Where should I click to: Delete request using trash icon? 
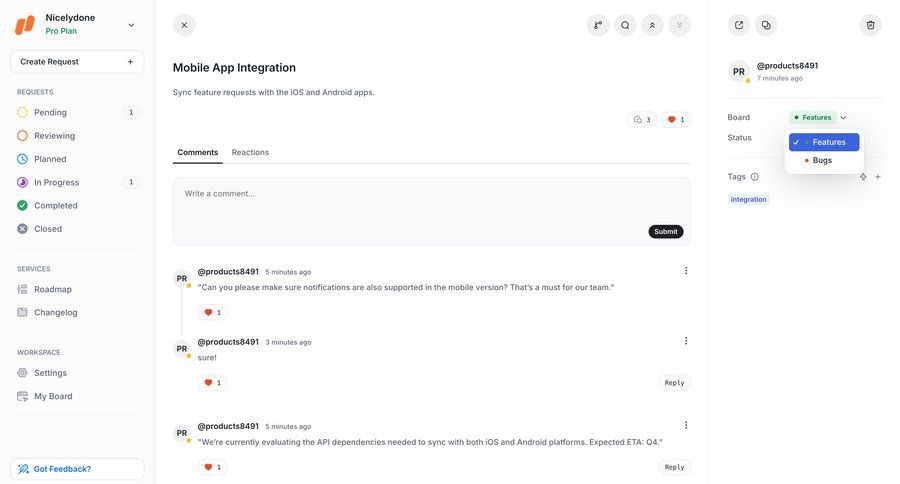point(870,25)
